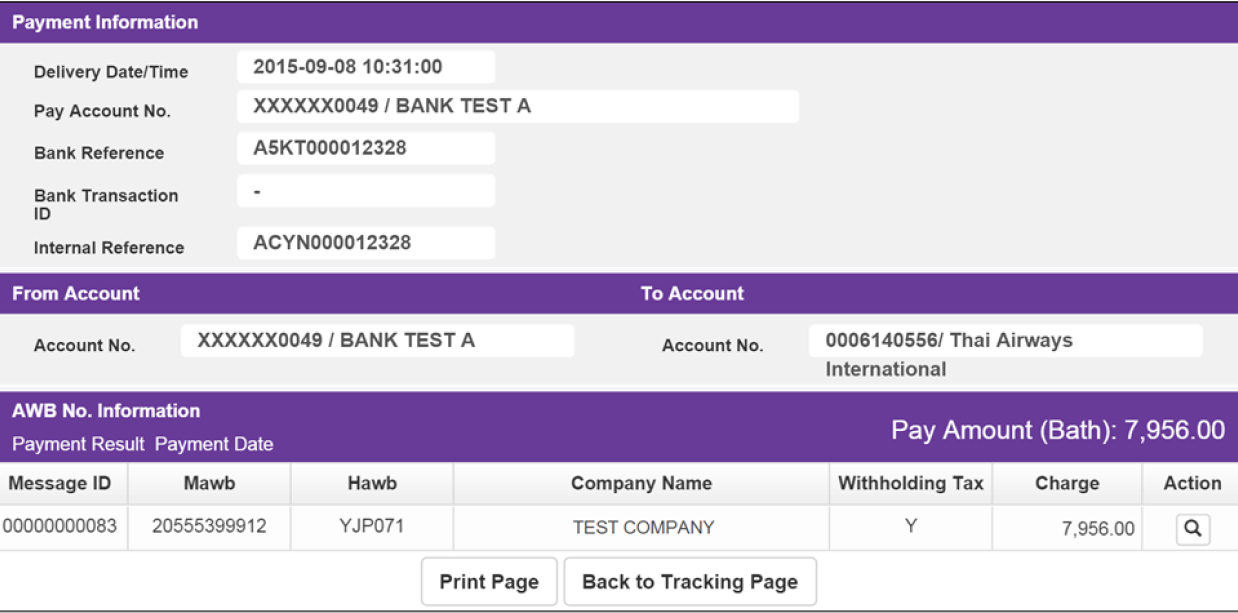Click the Charge column header

[1067, 484]
